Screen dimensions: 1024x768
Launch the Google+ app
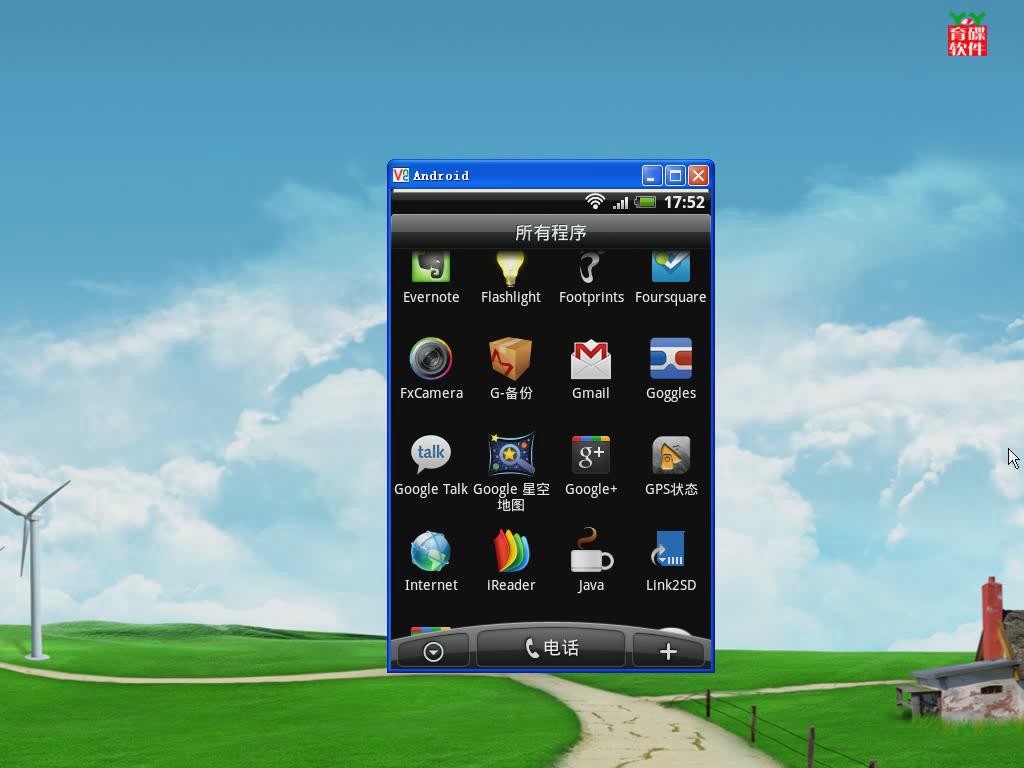pyautogui.click(x=590, y=465)
